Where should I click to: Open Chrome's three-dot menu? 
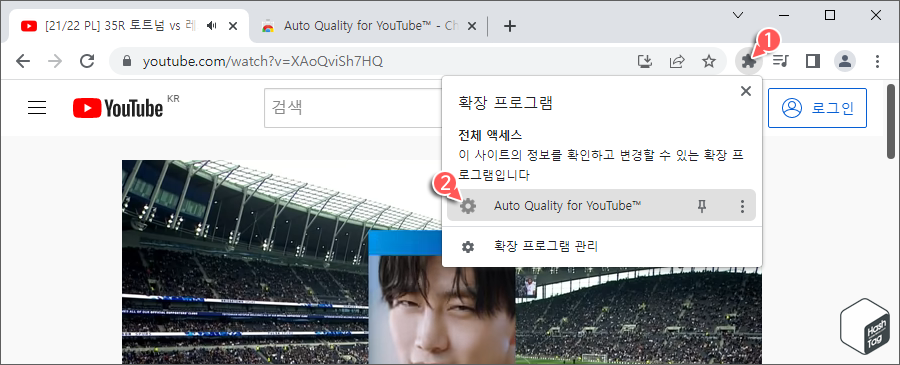coord(876,61)
